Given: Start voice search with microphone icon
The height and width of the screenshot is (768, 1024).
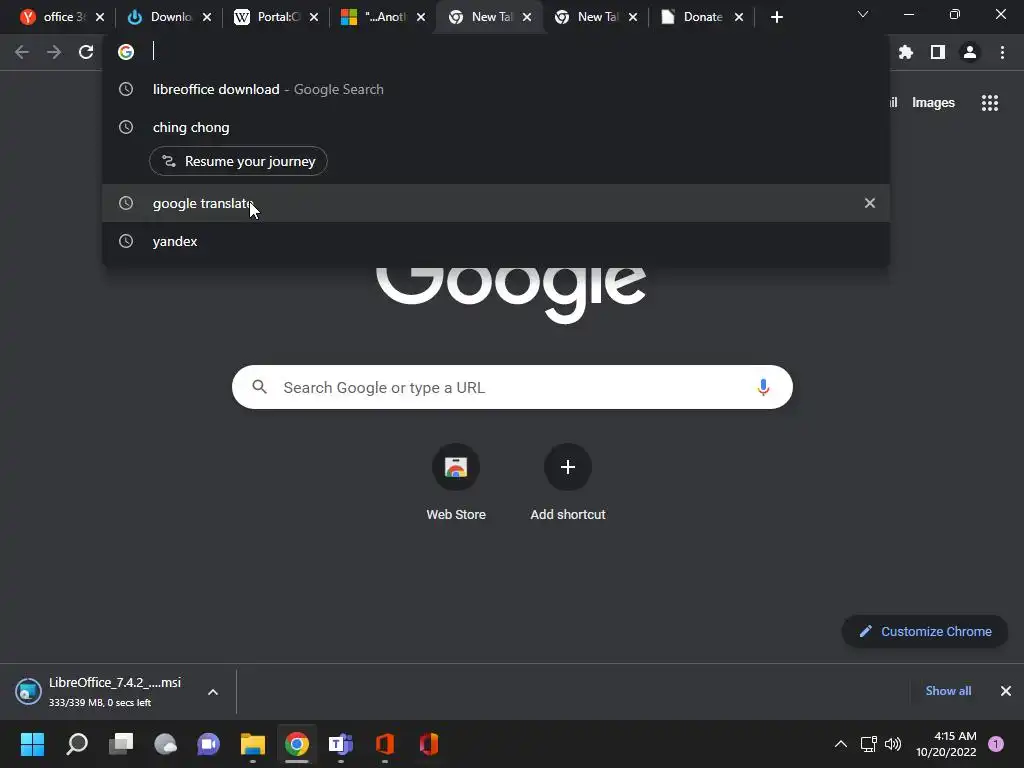Looking at the screenshot, I should 763,387.
